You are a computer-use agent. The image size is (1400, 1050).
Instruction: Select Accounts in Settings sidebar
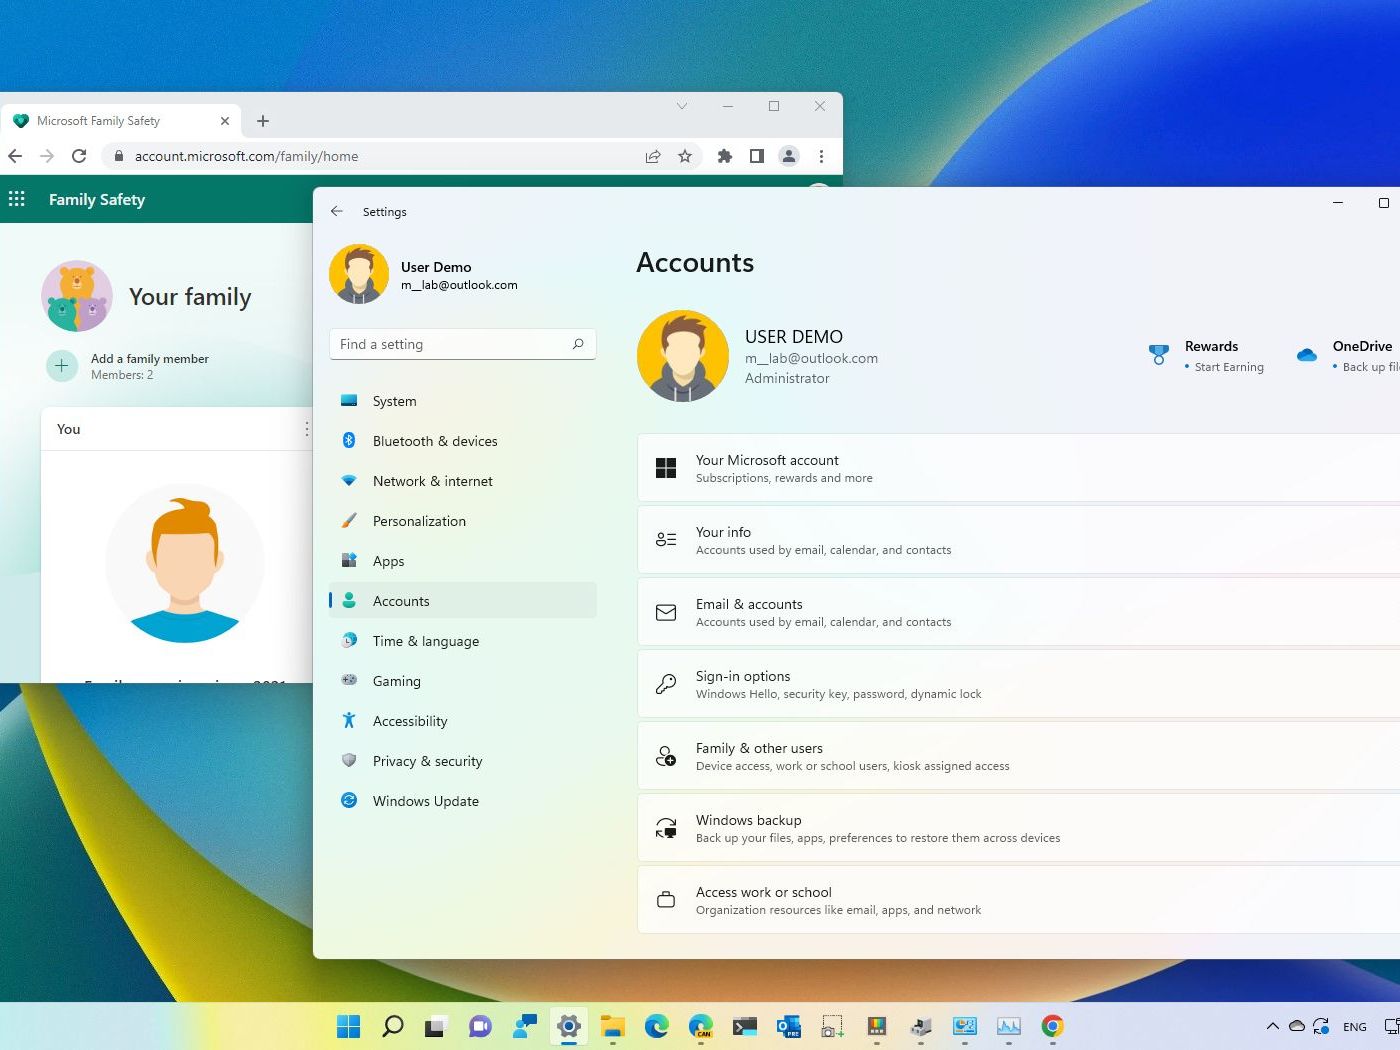(462, 601)
